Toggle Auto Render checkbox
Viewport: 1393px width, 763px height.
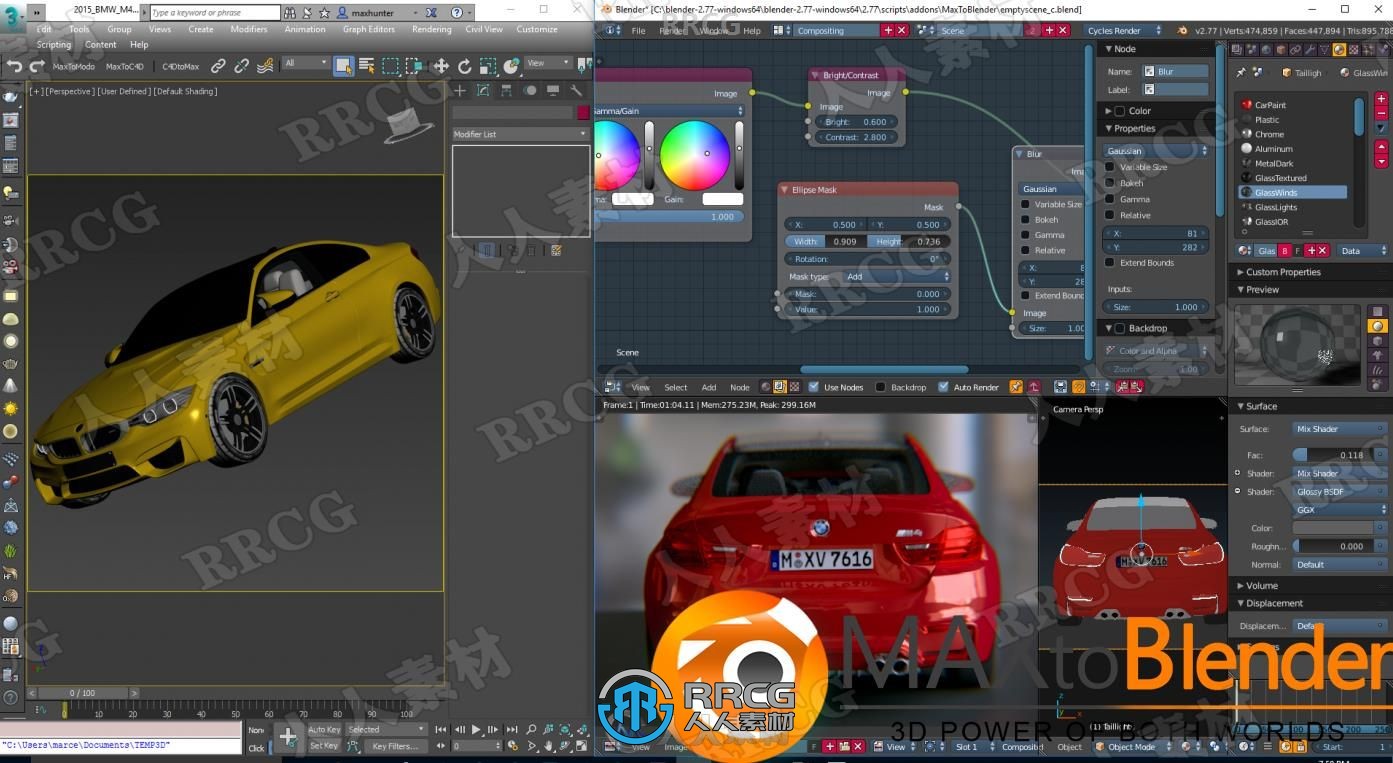(943, 387)
